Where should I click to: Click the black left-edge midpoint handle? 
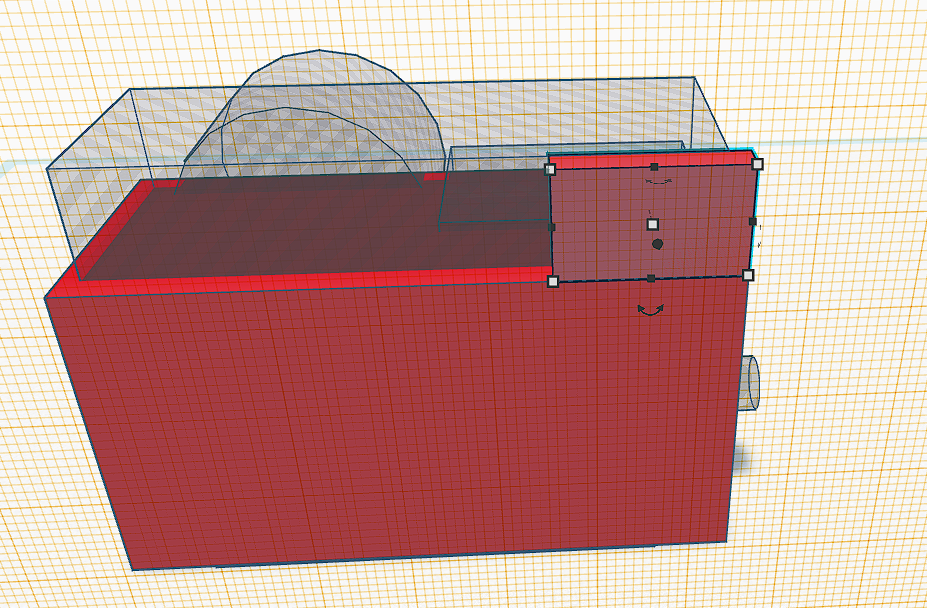click(552, 227)
